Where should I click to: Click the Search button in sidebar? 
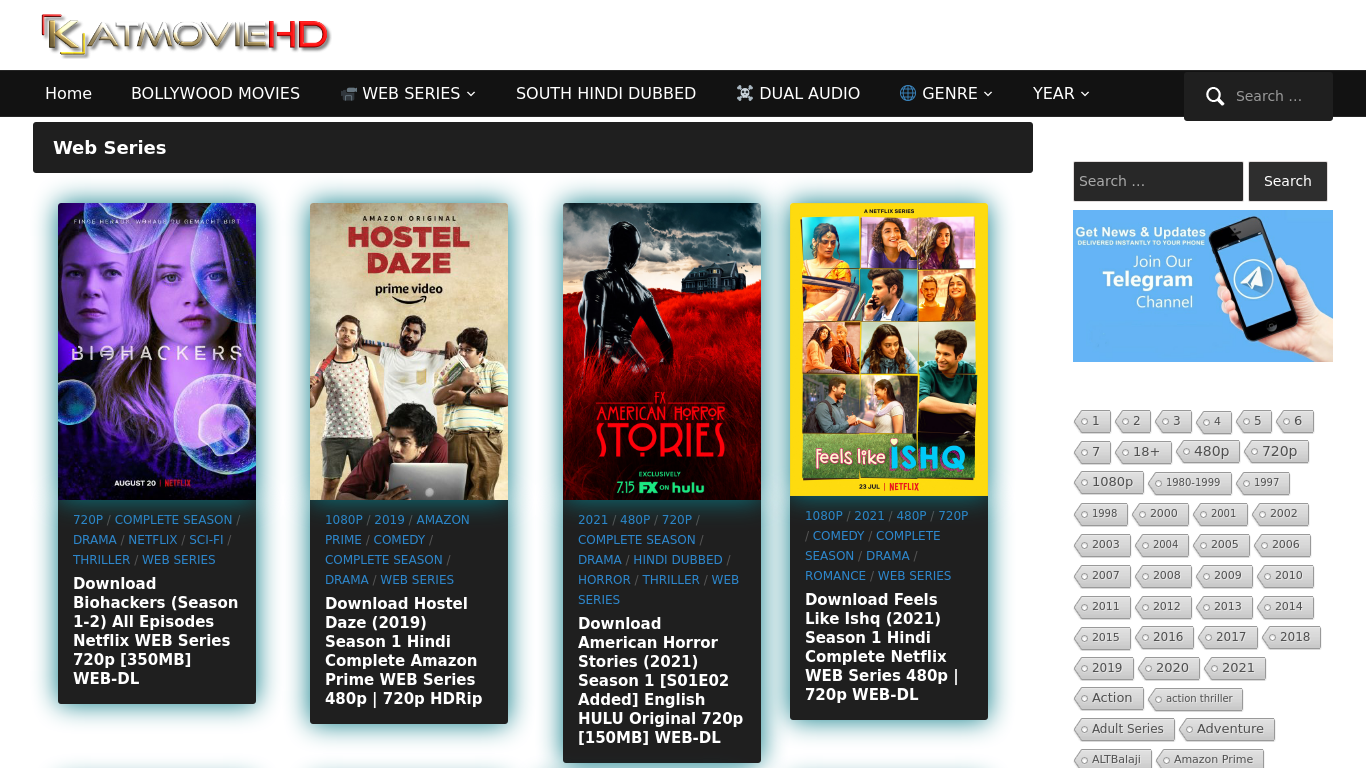tap(1287, 181)
